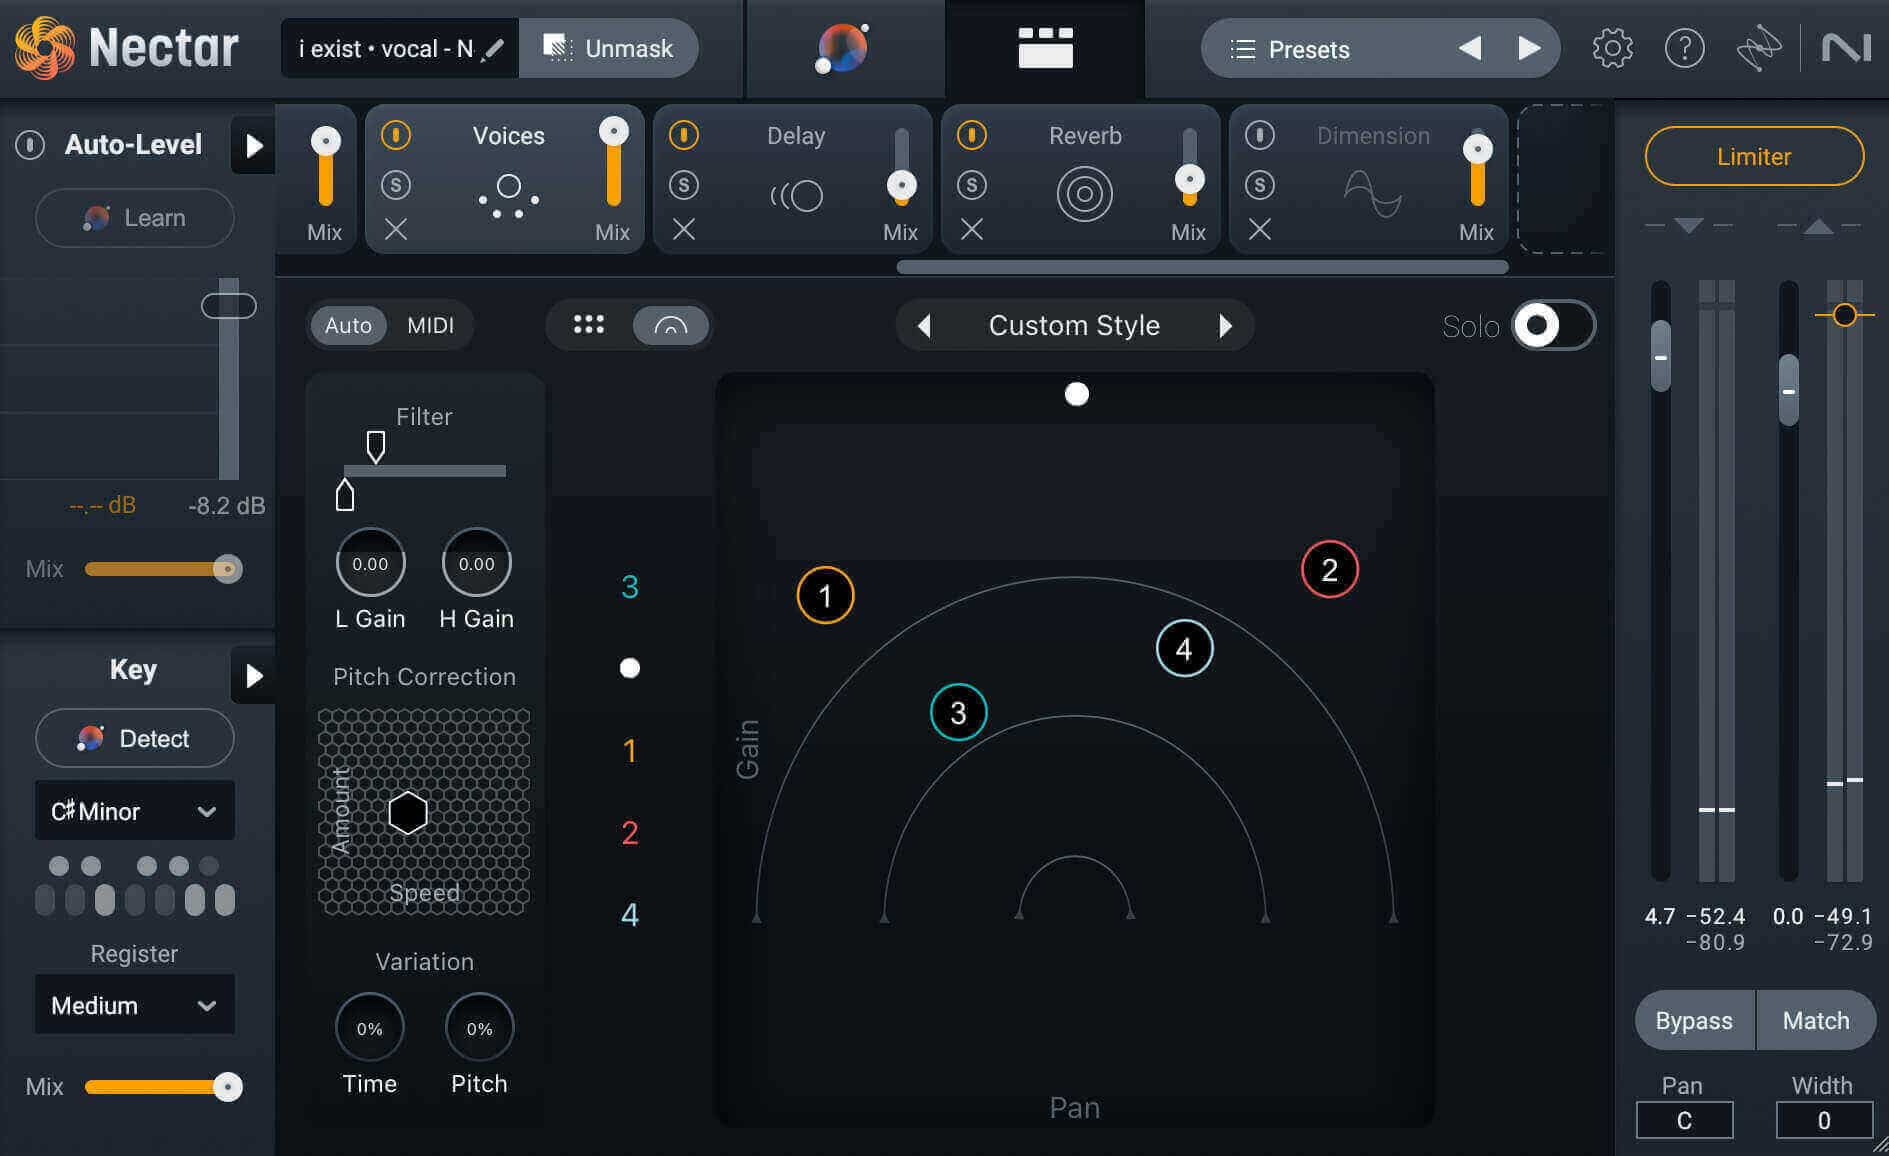
Task: Click the Auto-Level Mix slider handle
Action: click(228, 569)
